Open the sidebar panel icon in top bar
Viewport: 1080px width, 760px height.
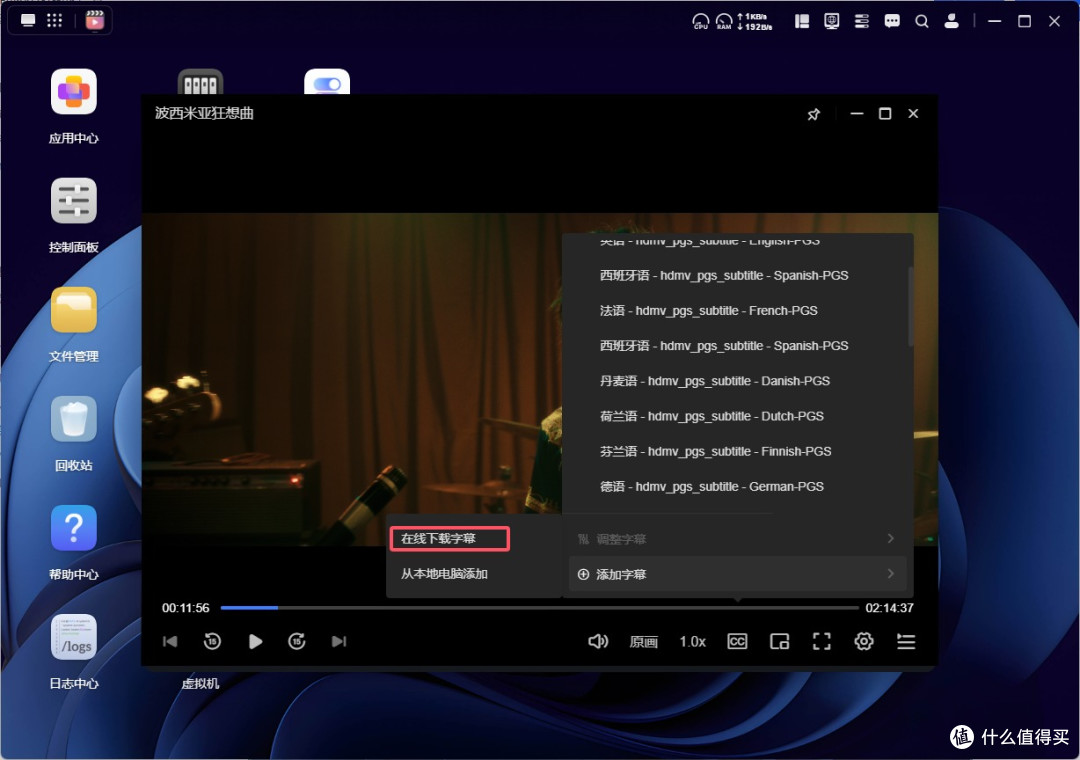pos(802,21)
